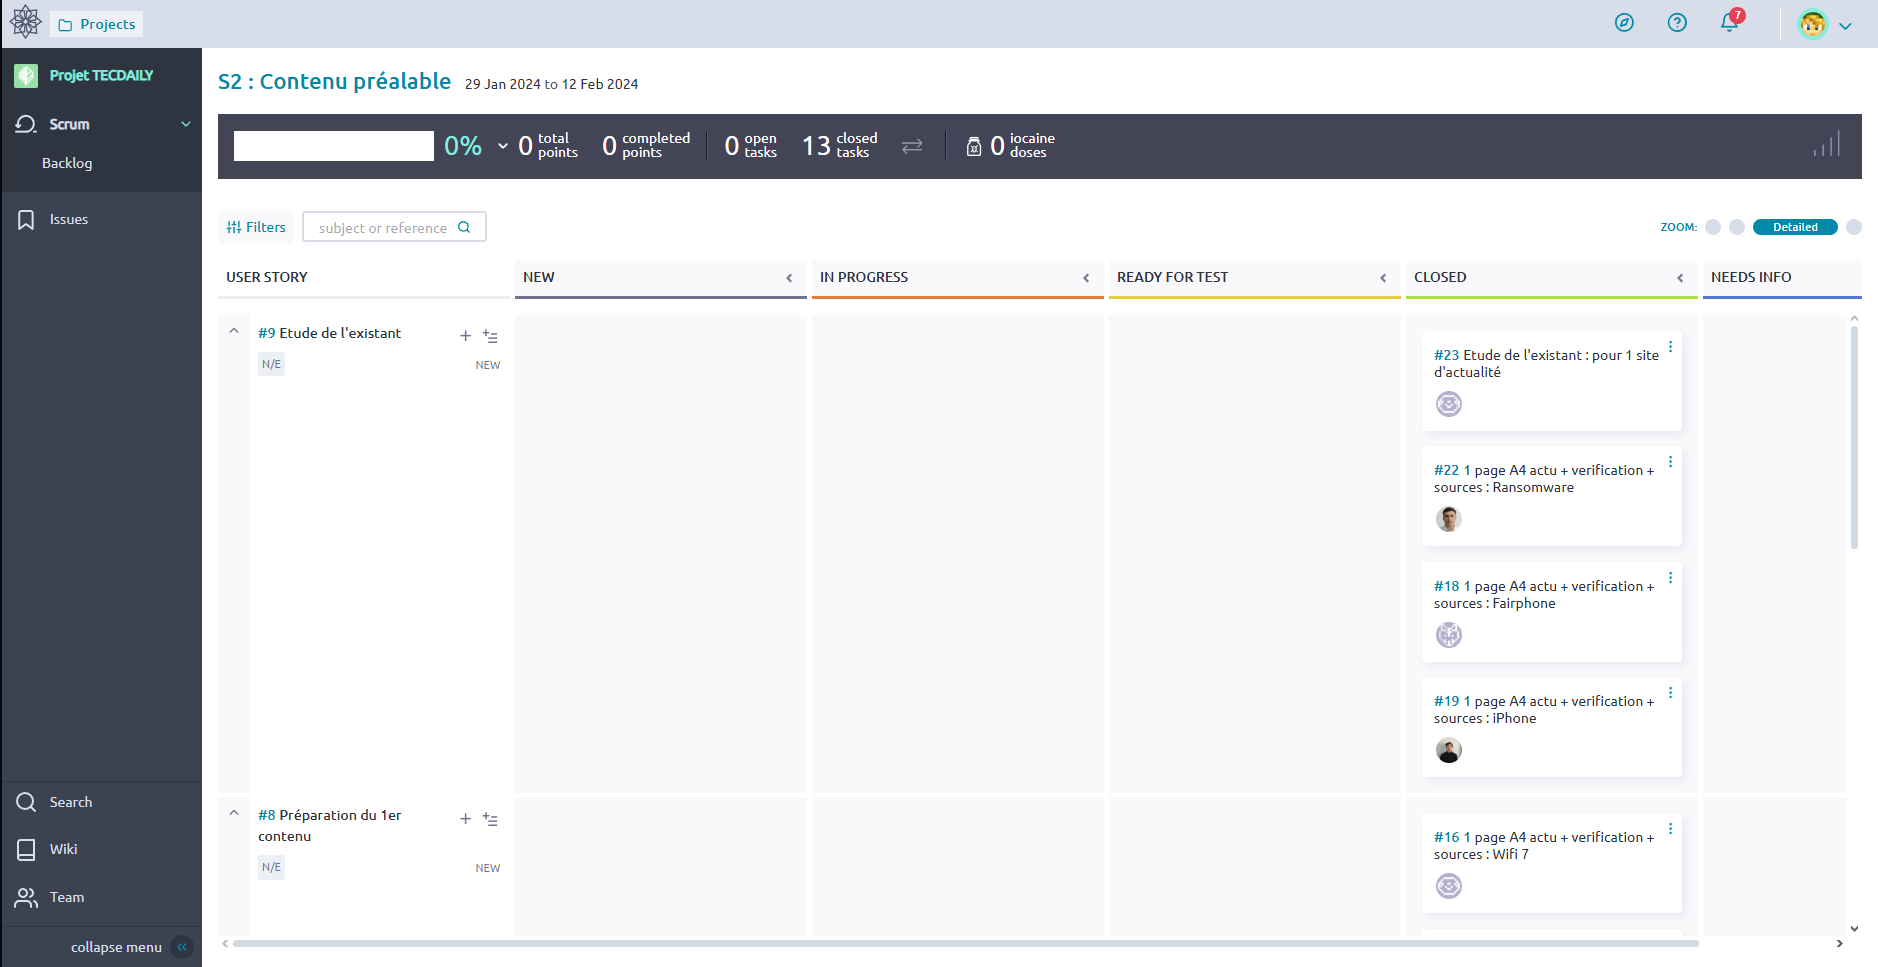Open Backlog in the sidebar
Screen dimensions: 1878x967
click(x=67, y=163)
